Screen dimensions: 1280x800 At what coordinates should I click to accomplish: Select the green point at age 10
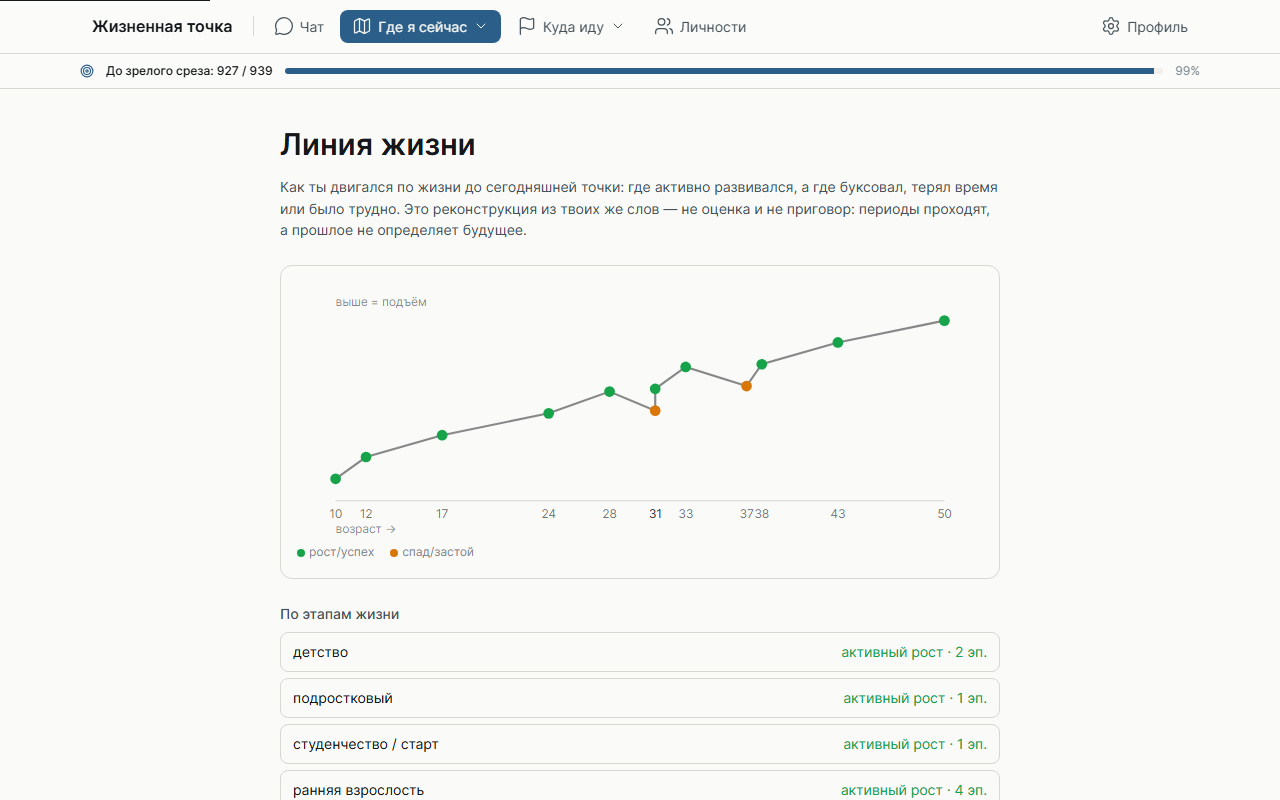pyautogui.click(x=336, y=479)
